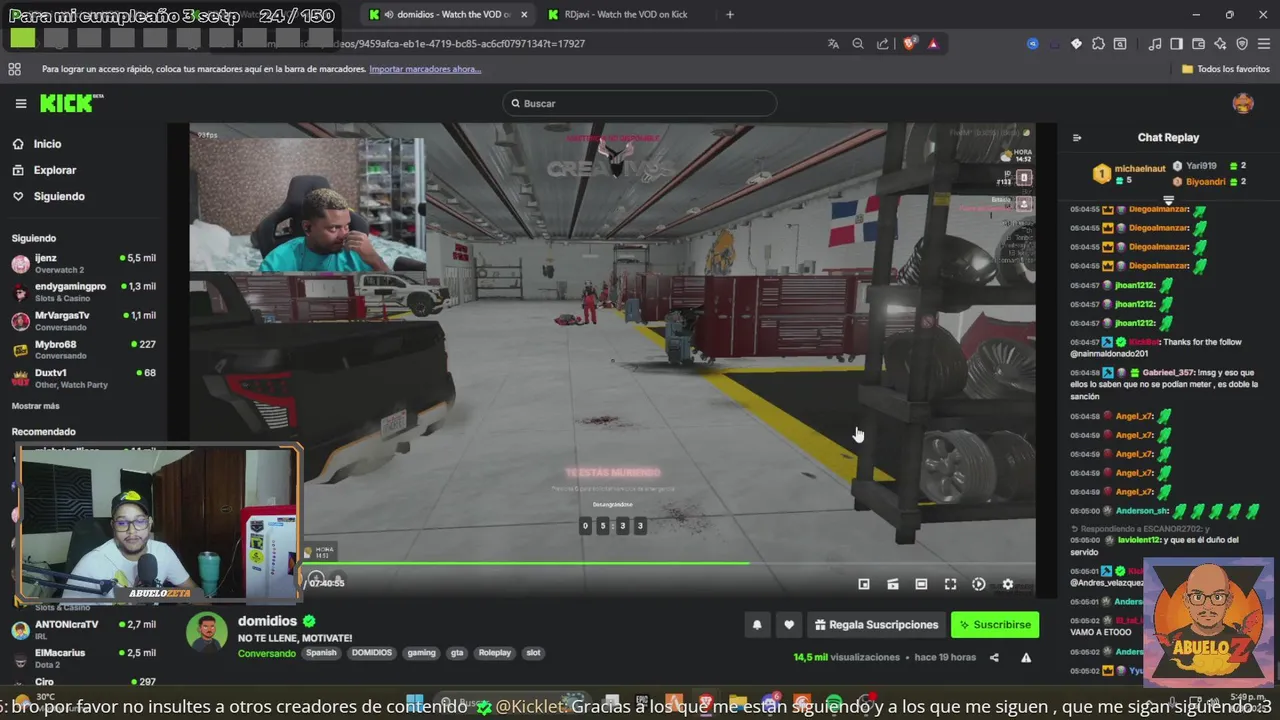
Task: Open ijenz channel in Siguiendo list
Action: (x=83, y=263)
